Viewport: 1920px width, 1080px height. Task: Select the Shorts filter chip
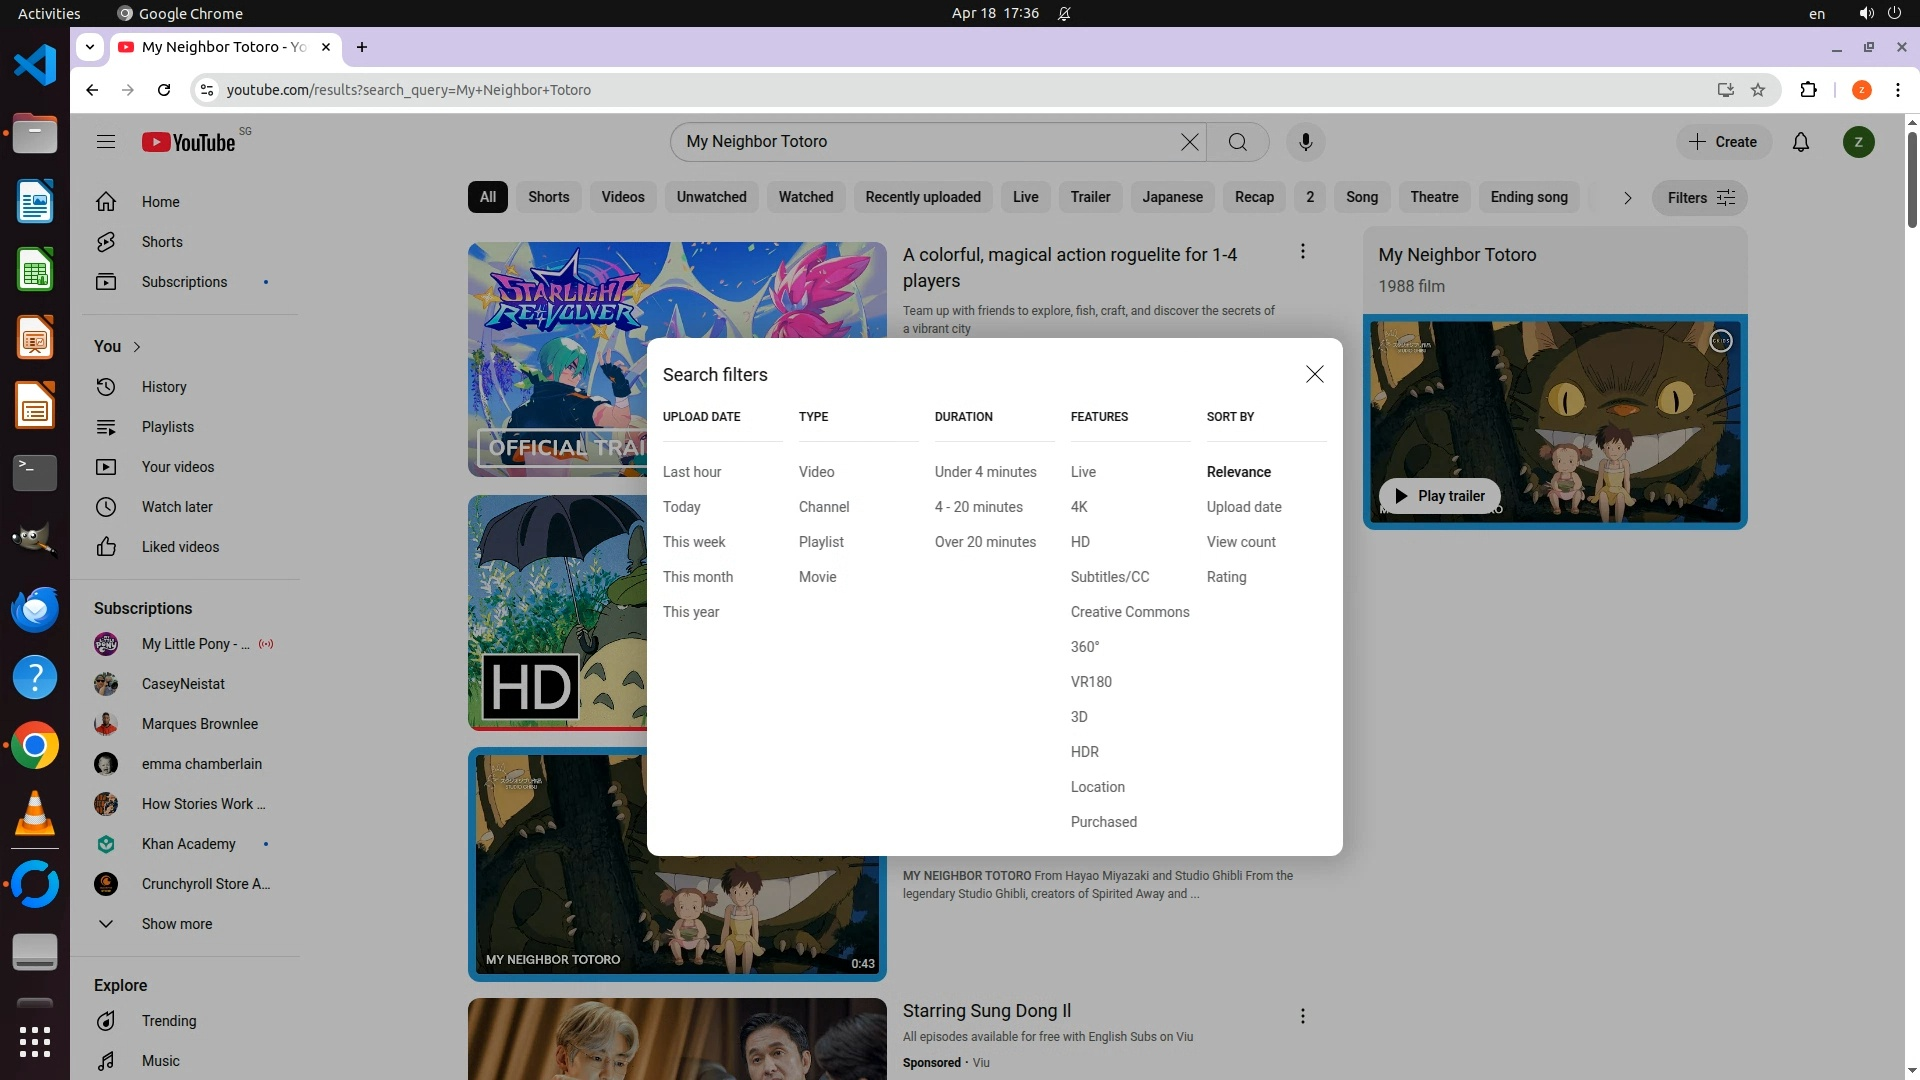click(x=548, y=197)
